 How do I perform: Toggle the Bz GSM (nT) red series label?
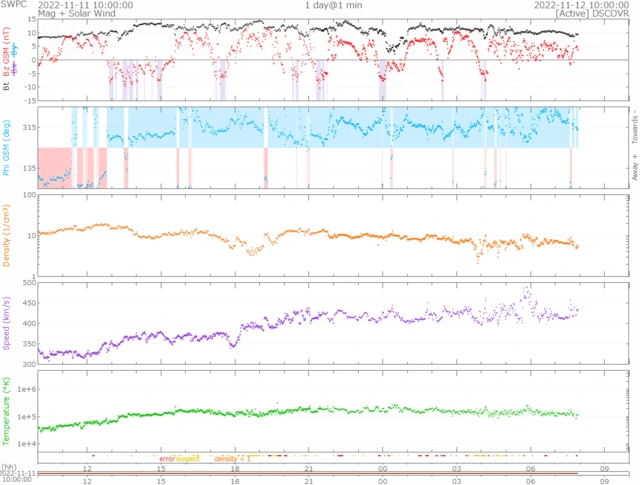[7, 50]
